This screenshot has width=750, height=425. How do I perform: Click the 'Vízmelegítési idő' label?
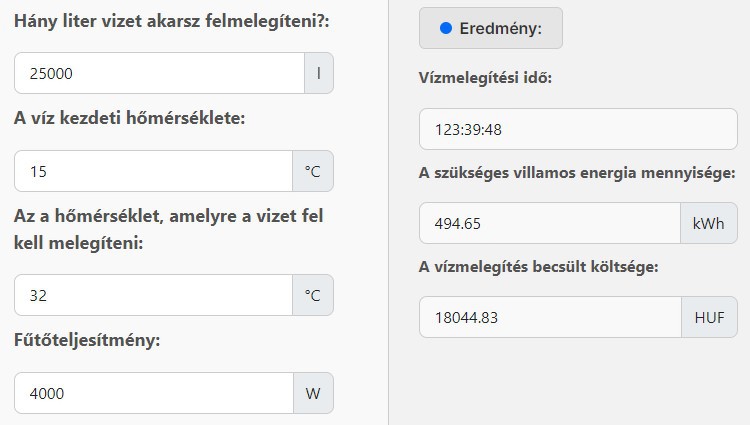tap(485, 78)
